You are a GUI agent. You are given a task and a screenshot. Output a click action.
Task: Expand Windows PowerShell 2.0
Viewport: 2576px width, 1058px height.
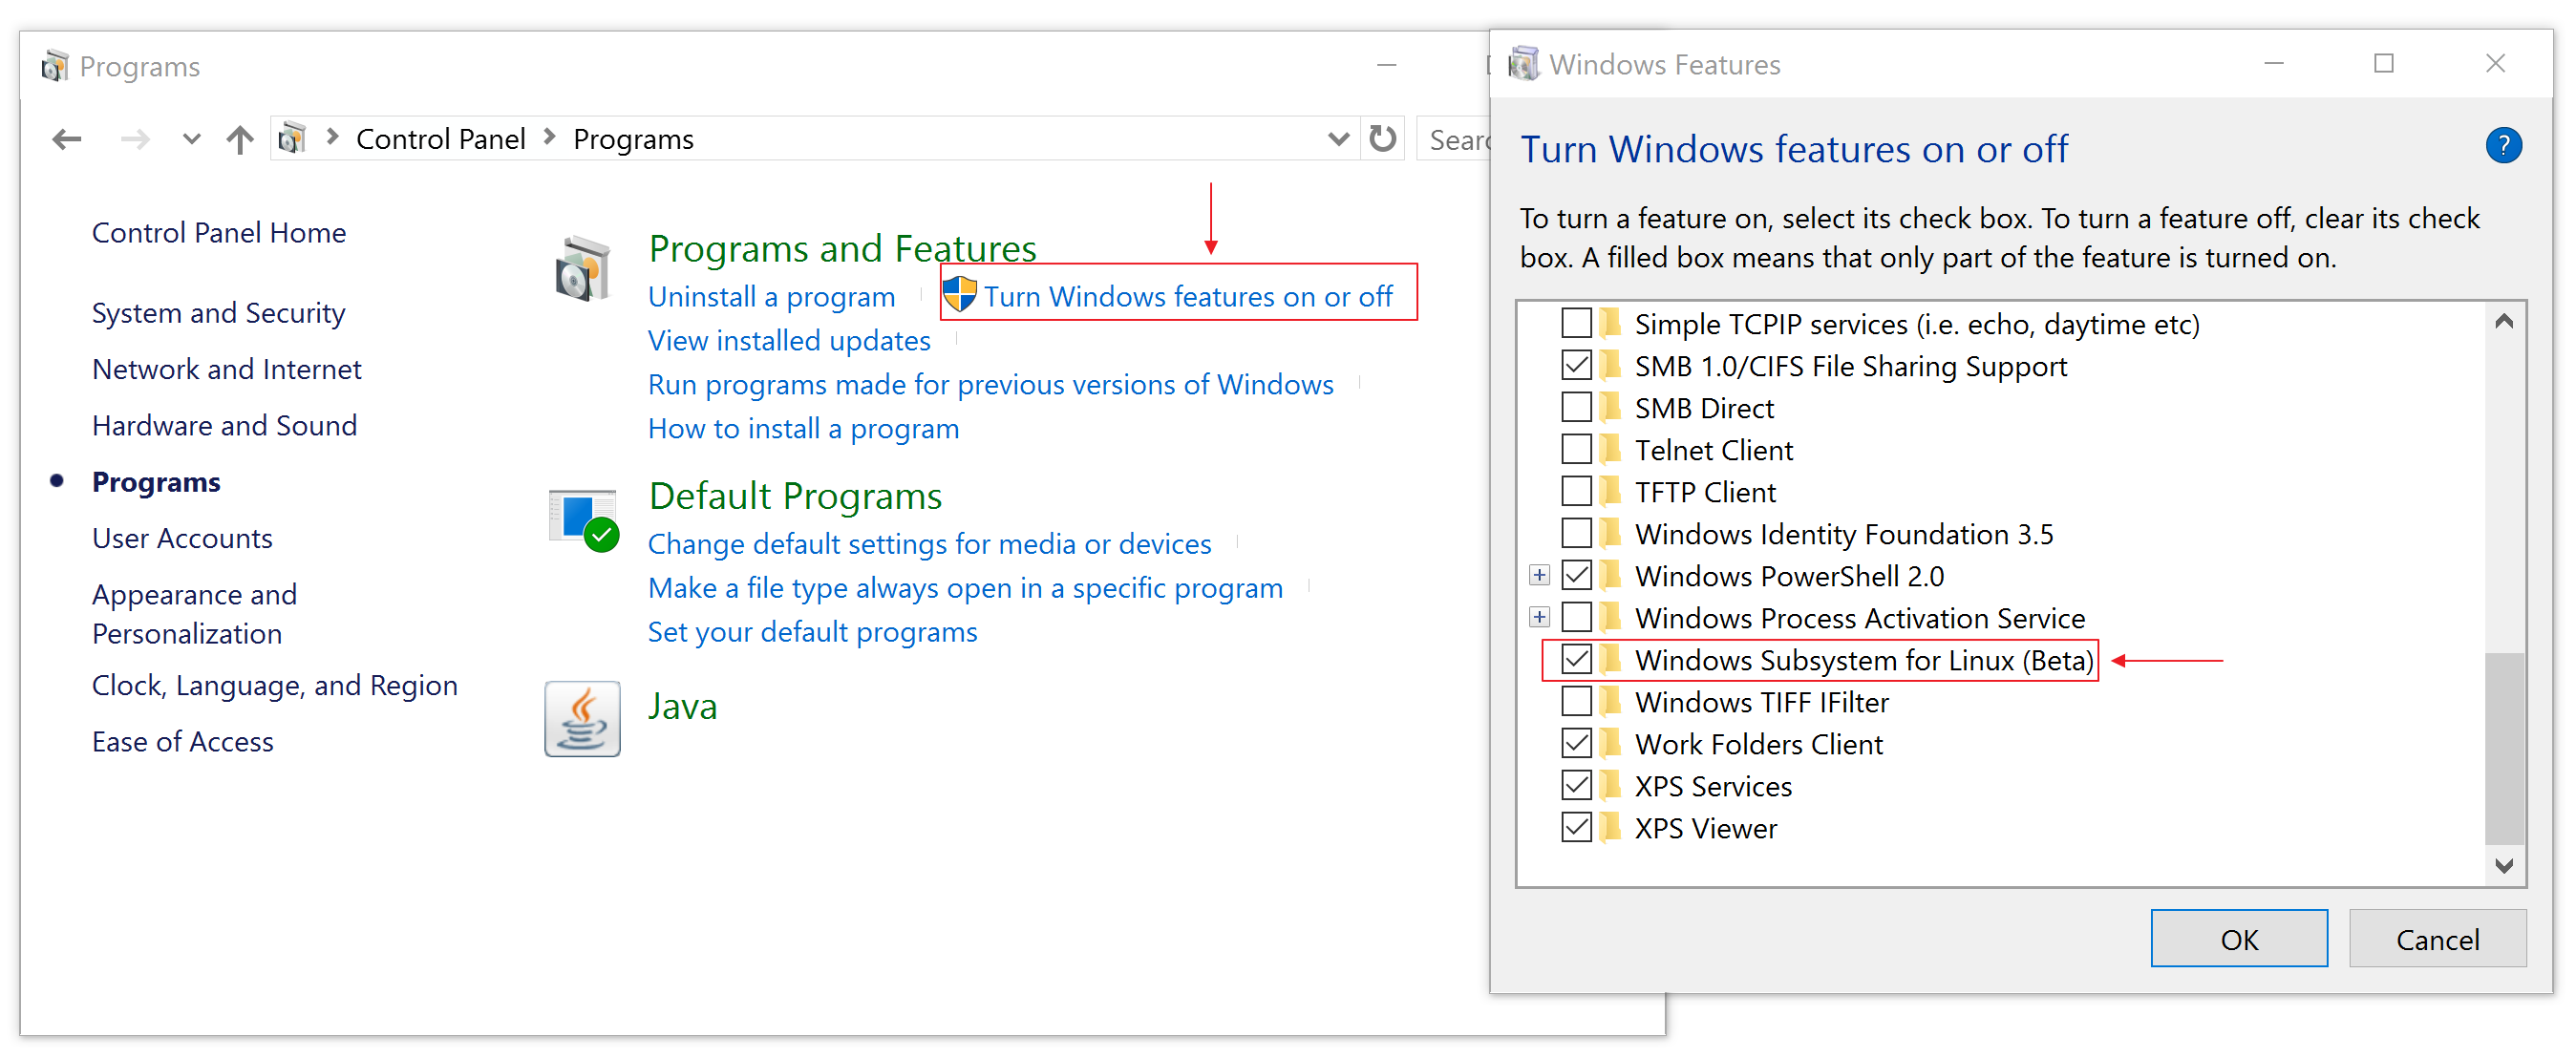(x=1539, y=574)
